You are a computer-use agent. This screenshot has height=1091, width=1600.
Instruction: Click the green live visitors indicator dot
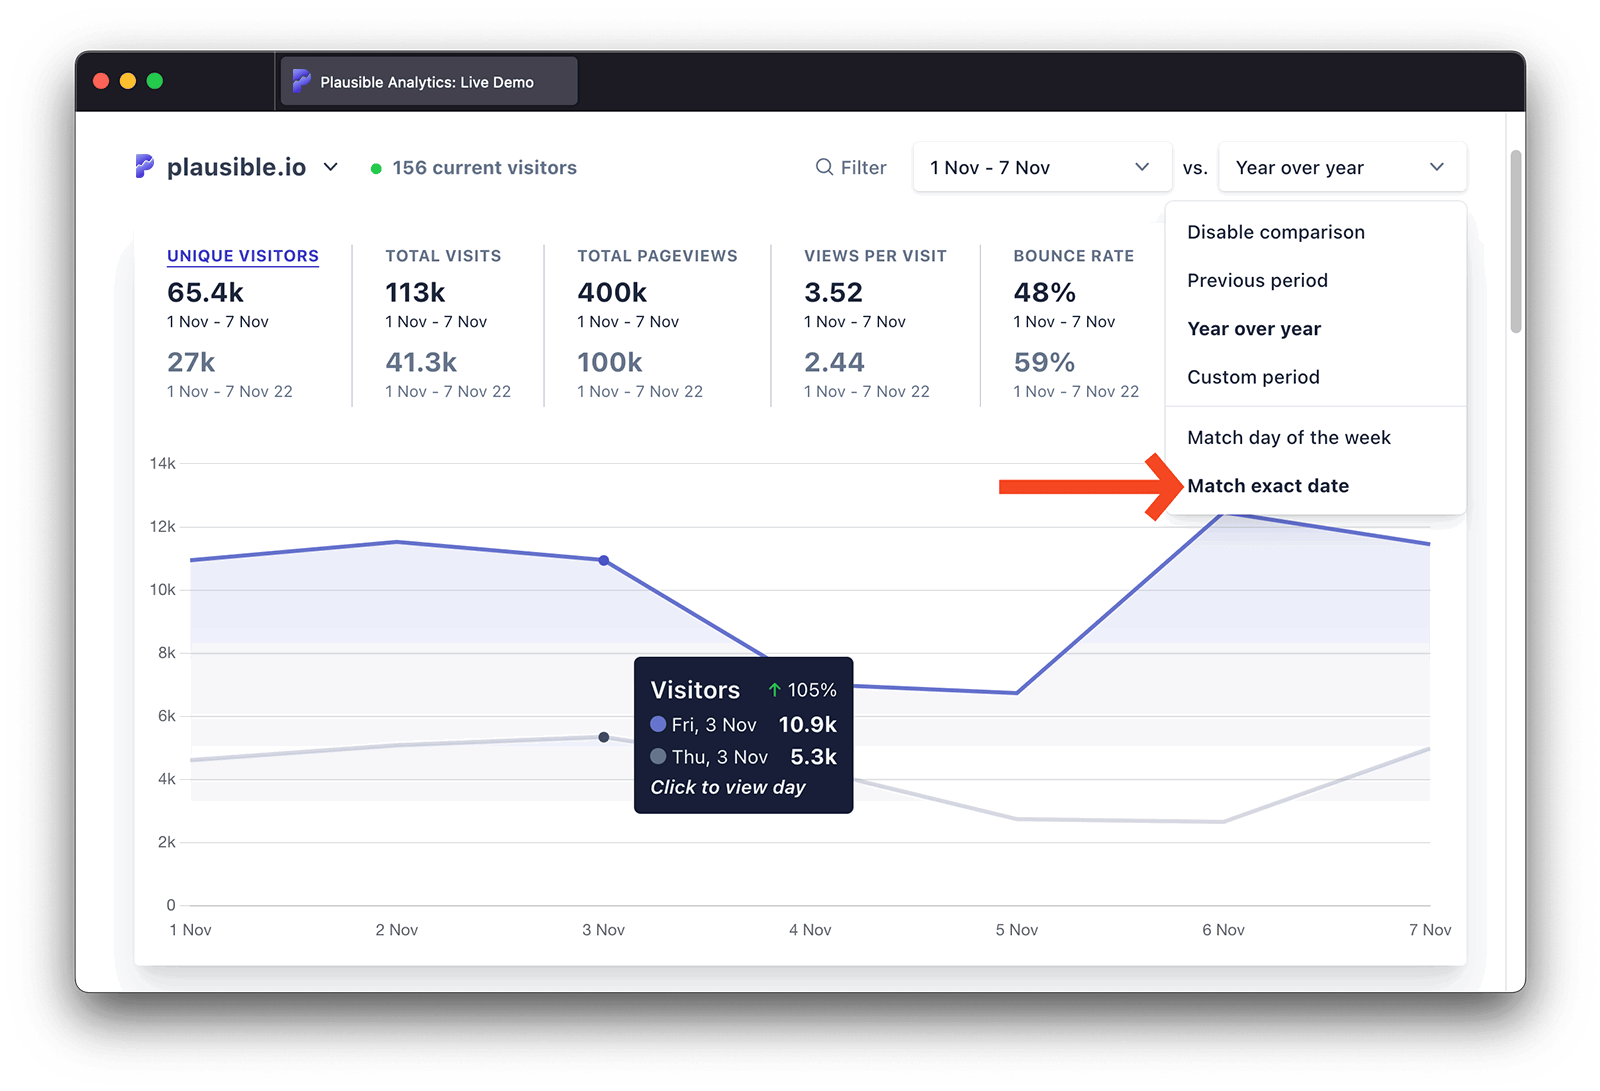[376, 169]
